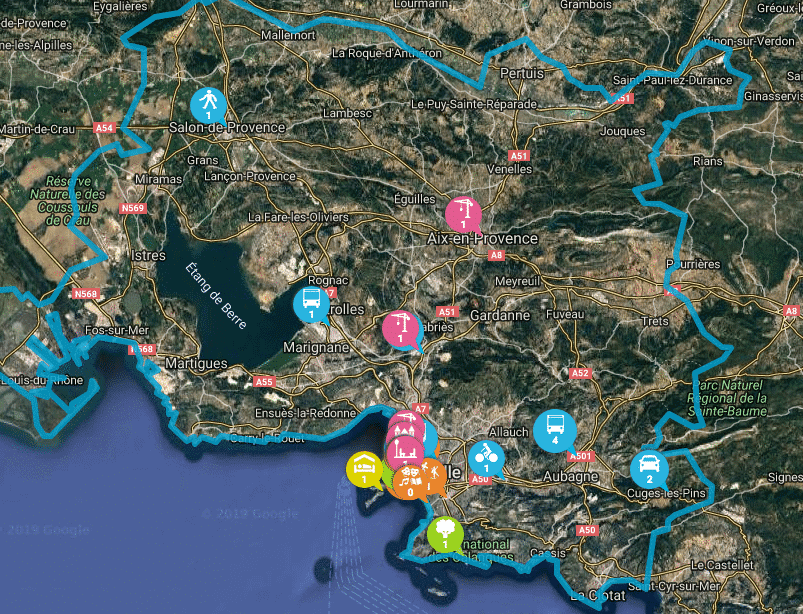The width and height of the screenshot is (803, 614).
Task: Open the blue bus marker near Rognac
Action: click(x=311, y=305)
